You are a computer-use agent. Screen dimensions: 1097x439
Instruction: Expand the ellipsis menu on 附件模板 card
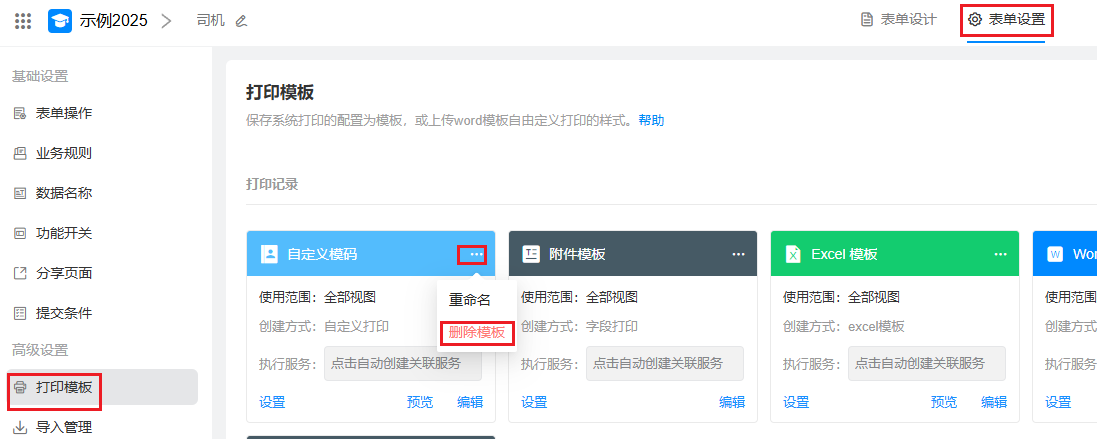738,254
